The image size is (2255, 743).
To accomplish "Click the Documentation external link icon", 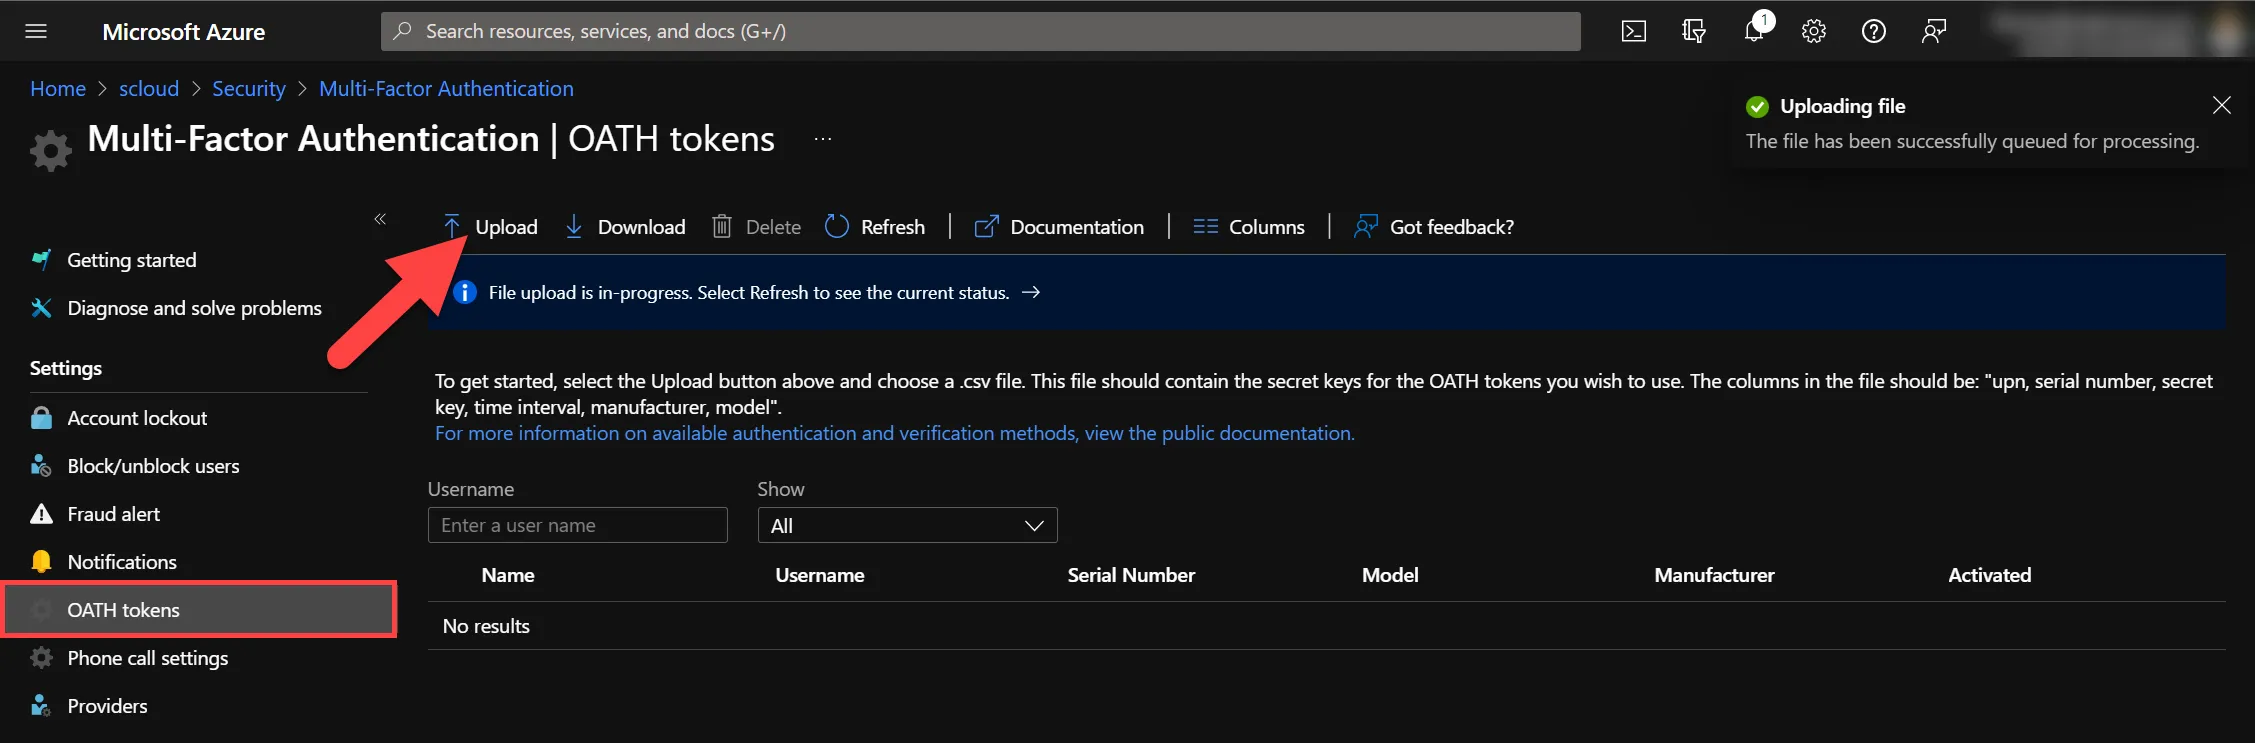I will point(986,227).
